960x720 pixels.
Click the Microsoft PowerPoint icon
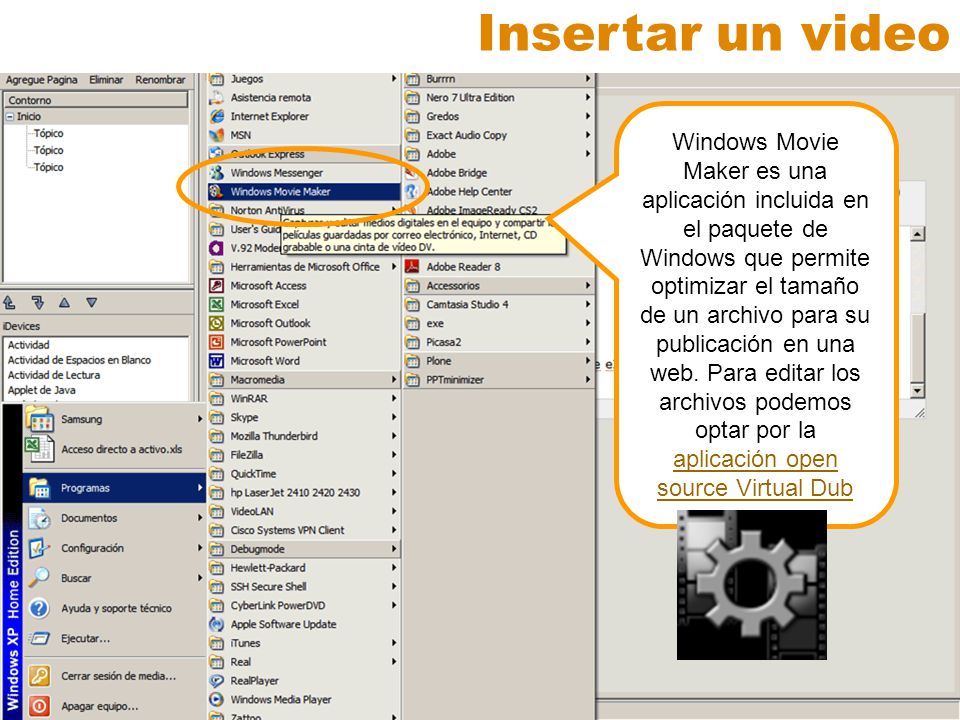216,342
